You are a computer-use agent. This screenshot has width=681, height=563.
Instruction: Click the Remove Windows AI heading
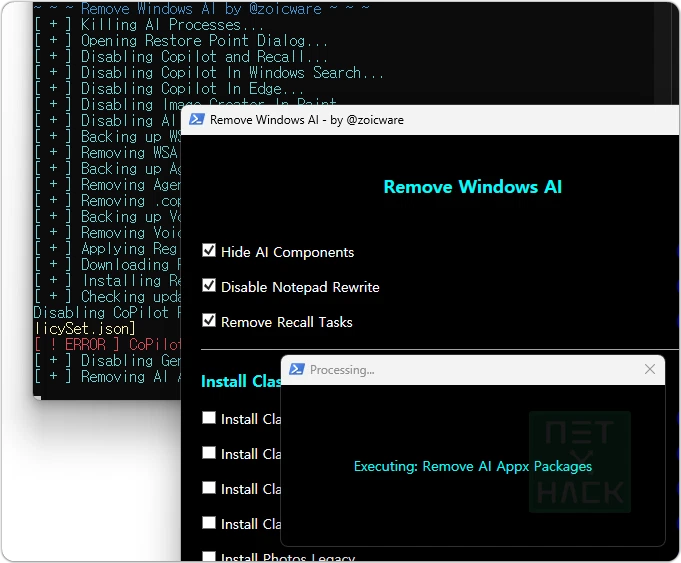pyautogui.click(x=473, y=187)
